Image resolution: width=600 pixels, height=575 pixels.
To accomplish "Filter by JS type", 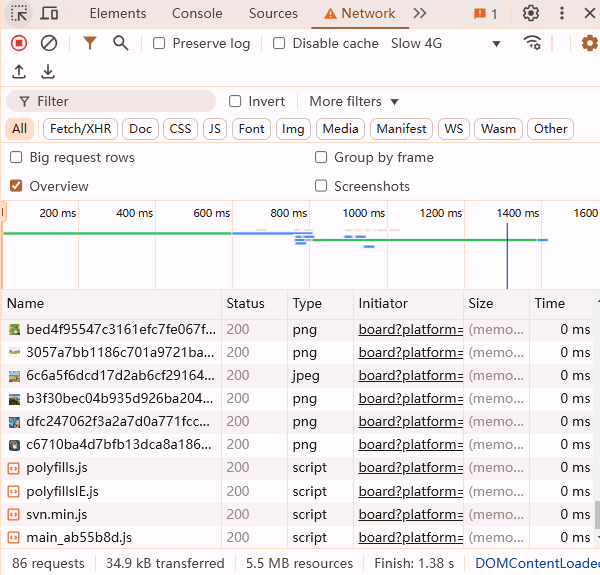I will [x=215, y=129].
